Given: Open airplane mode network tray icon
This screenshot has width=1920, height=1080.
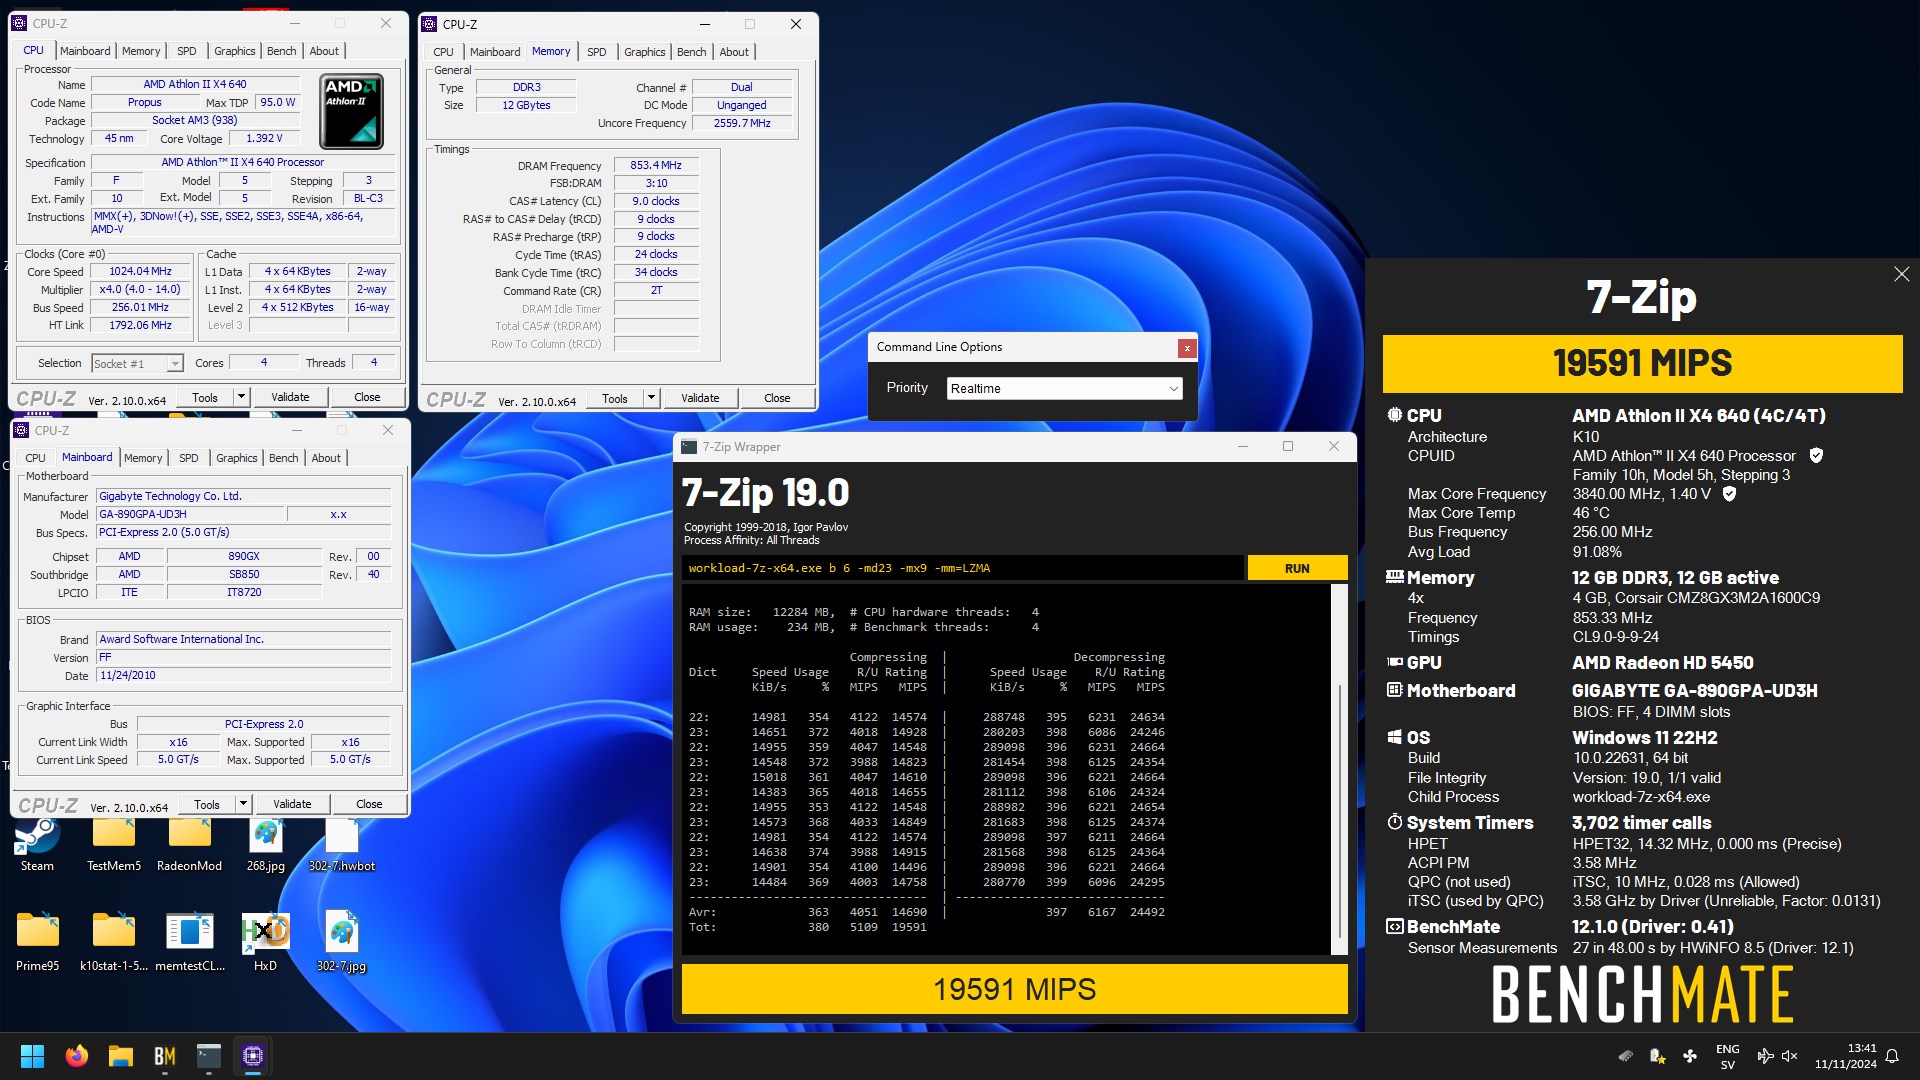Looking at the screenshot, I should pyautogui.click(x=1765, y=1056).
